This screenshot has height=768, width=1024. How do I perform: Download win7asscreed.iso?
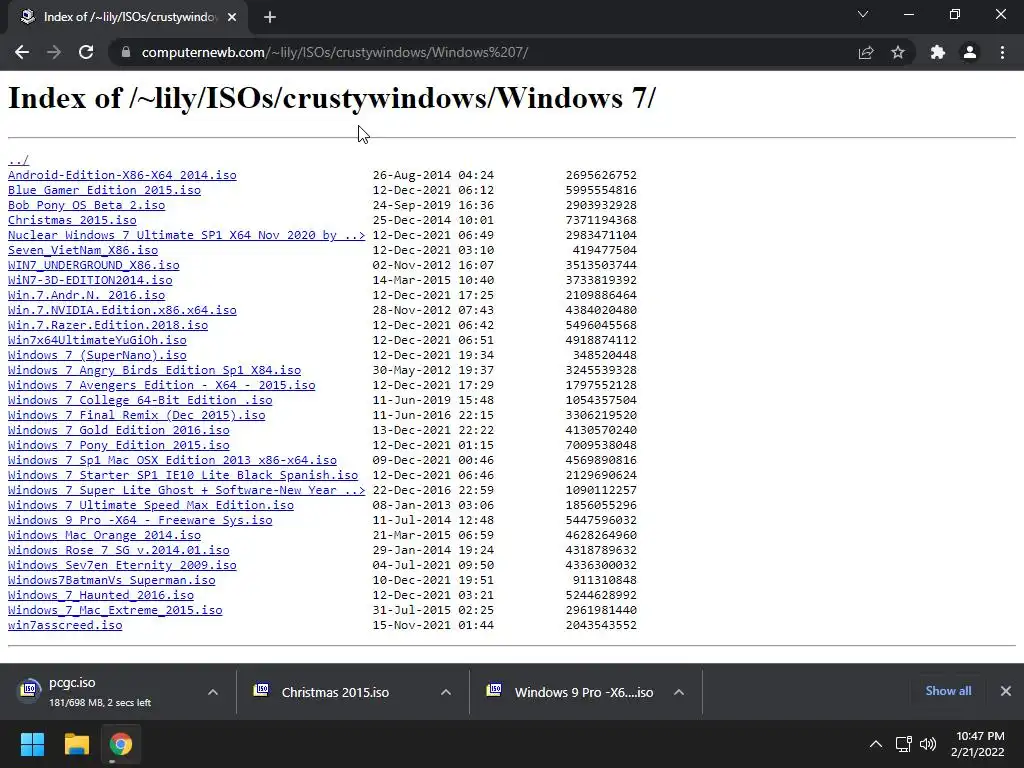tap(65, 626)
